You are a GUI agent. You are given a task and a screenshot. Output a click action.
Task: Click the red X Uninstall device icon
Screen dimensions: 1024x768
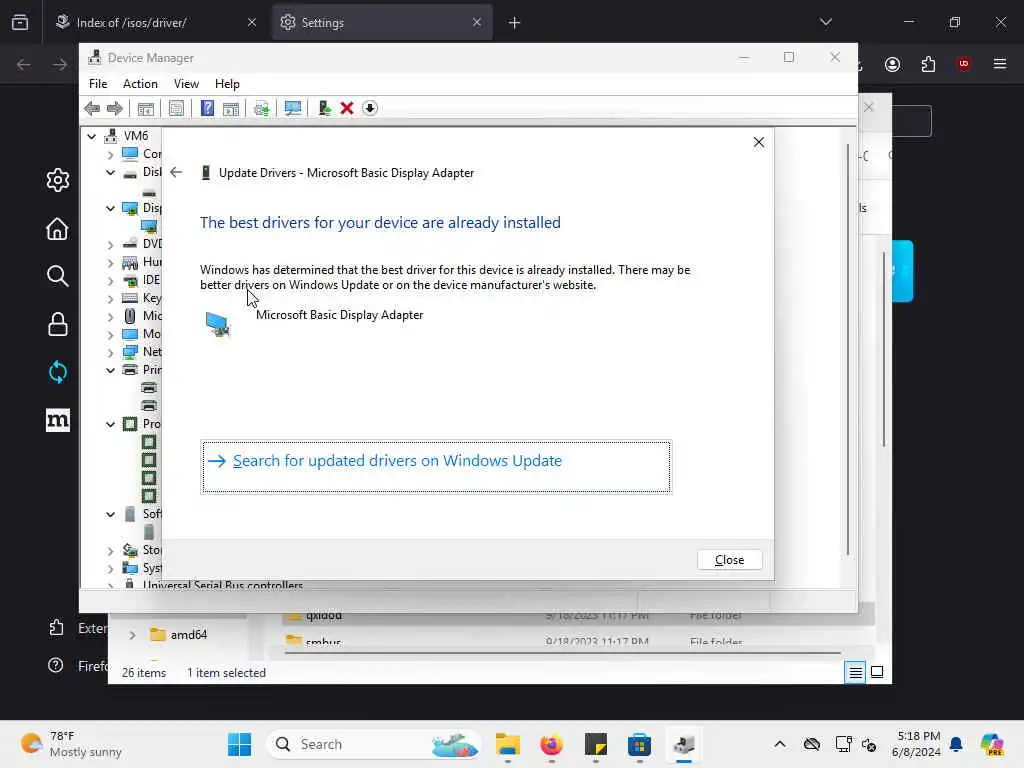347,108
